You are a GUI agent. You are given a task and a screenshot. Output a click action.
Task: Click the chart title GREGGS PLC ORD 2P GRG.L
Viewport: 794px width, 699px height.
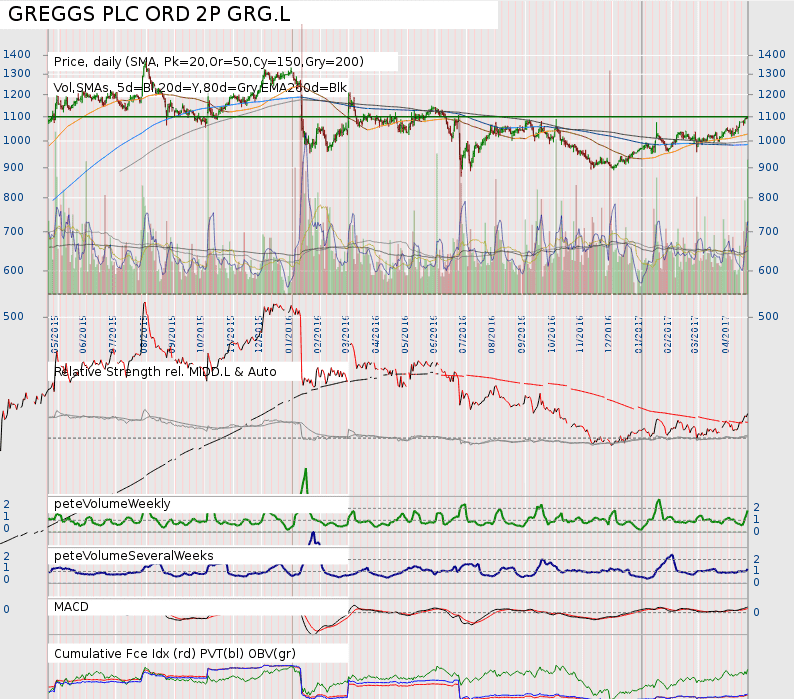pos(149,14)
